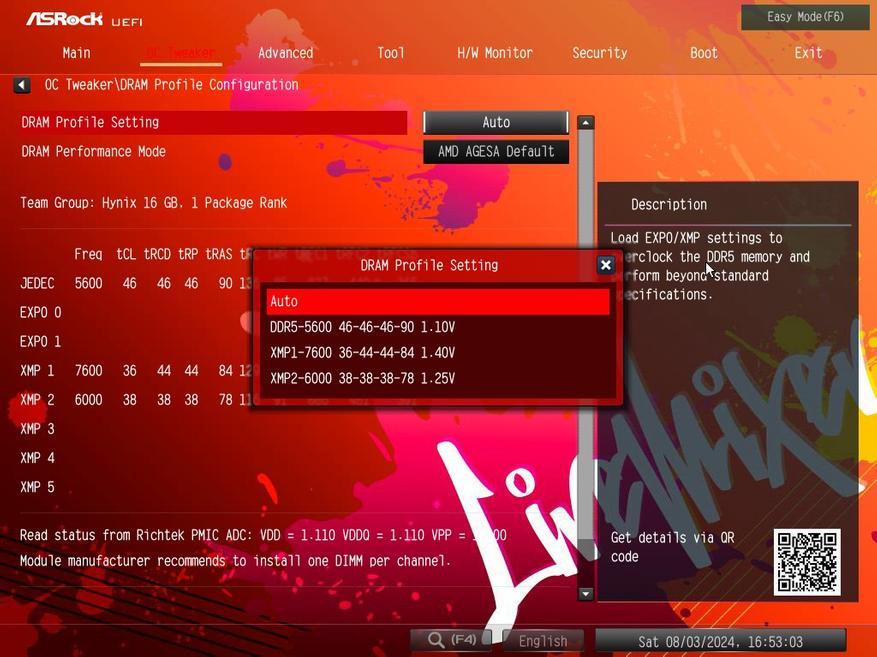Open the Main tab

point(77,53)
